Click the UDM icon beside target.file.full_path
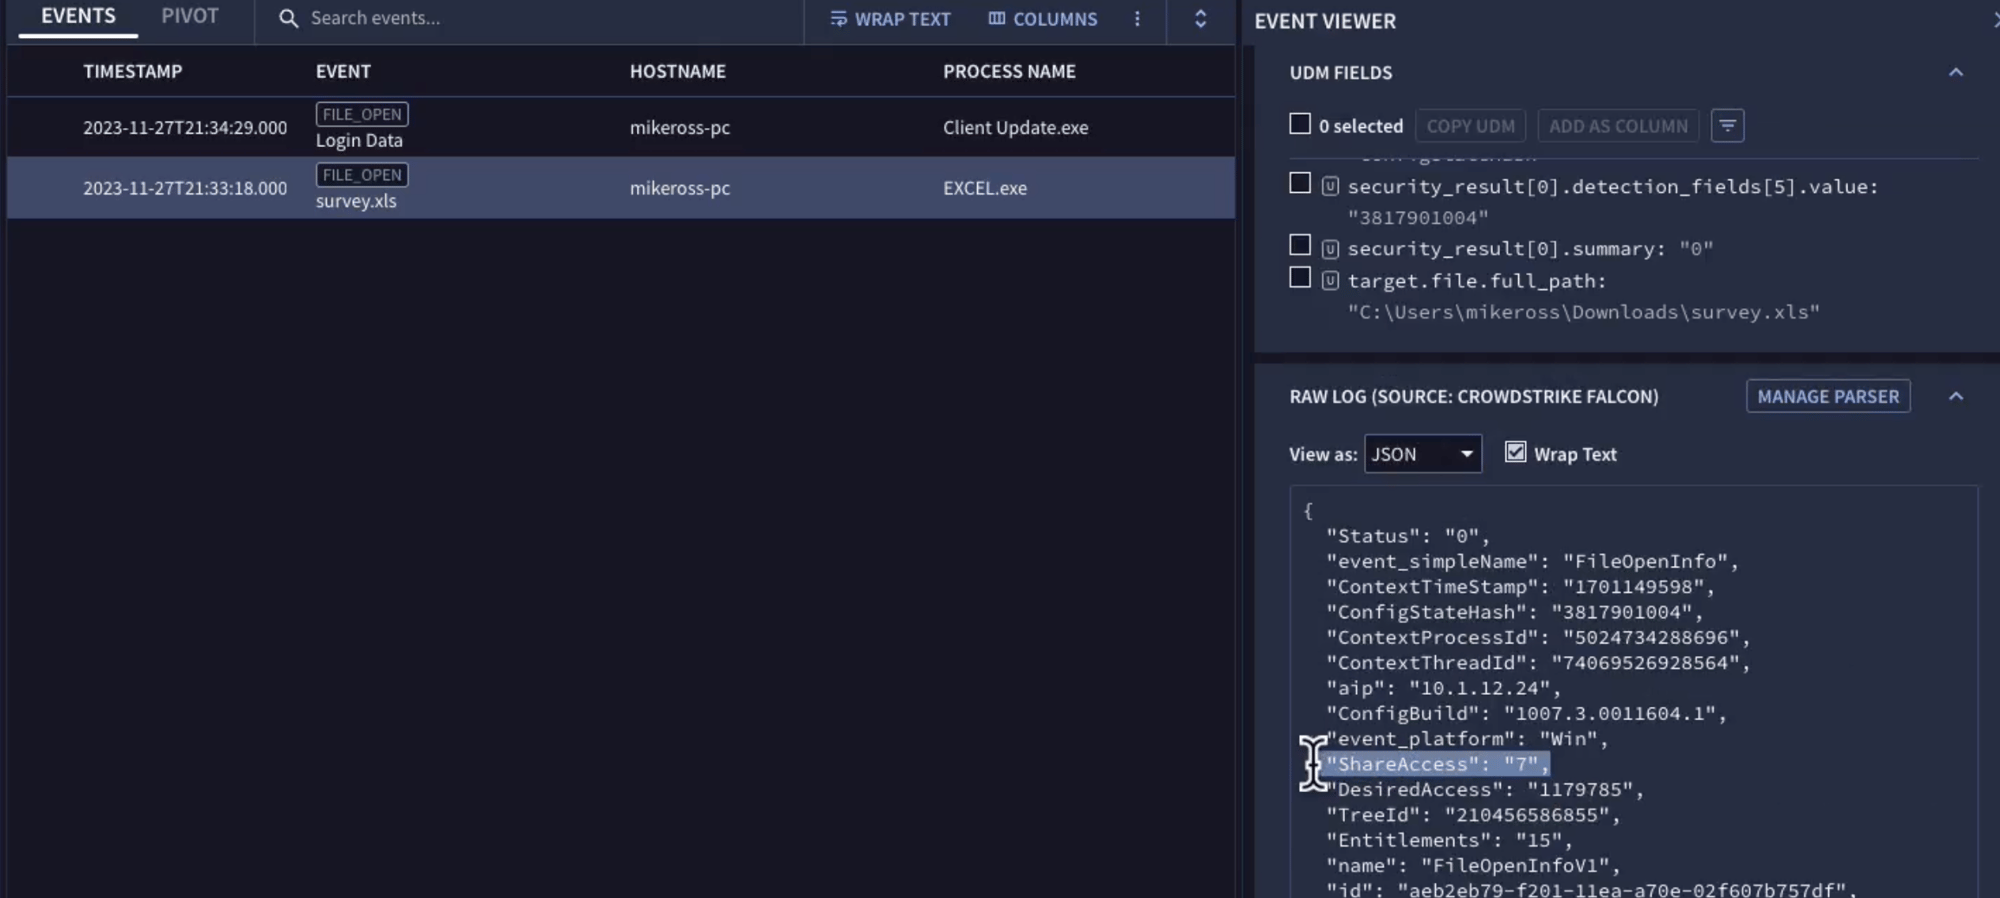 point(1330,281)
